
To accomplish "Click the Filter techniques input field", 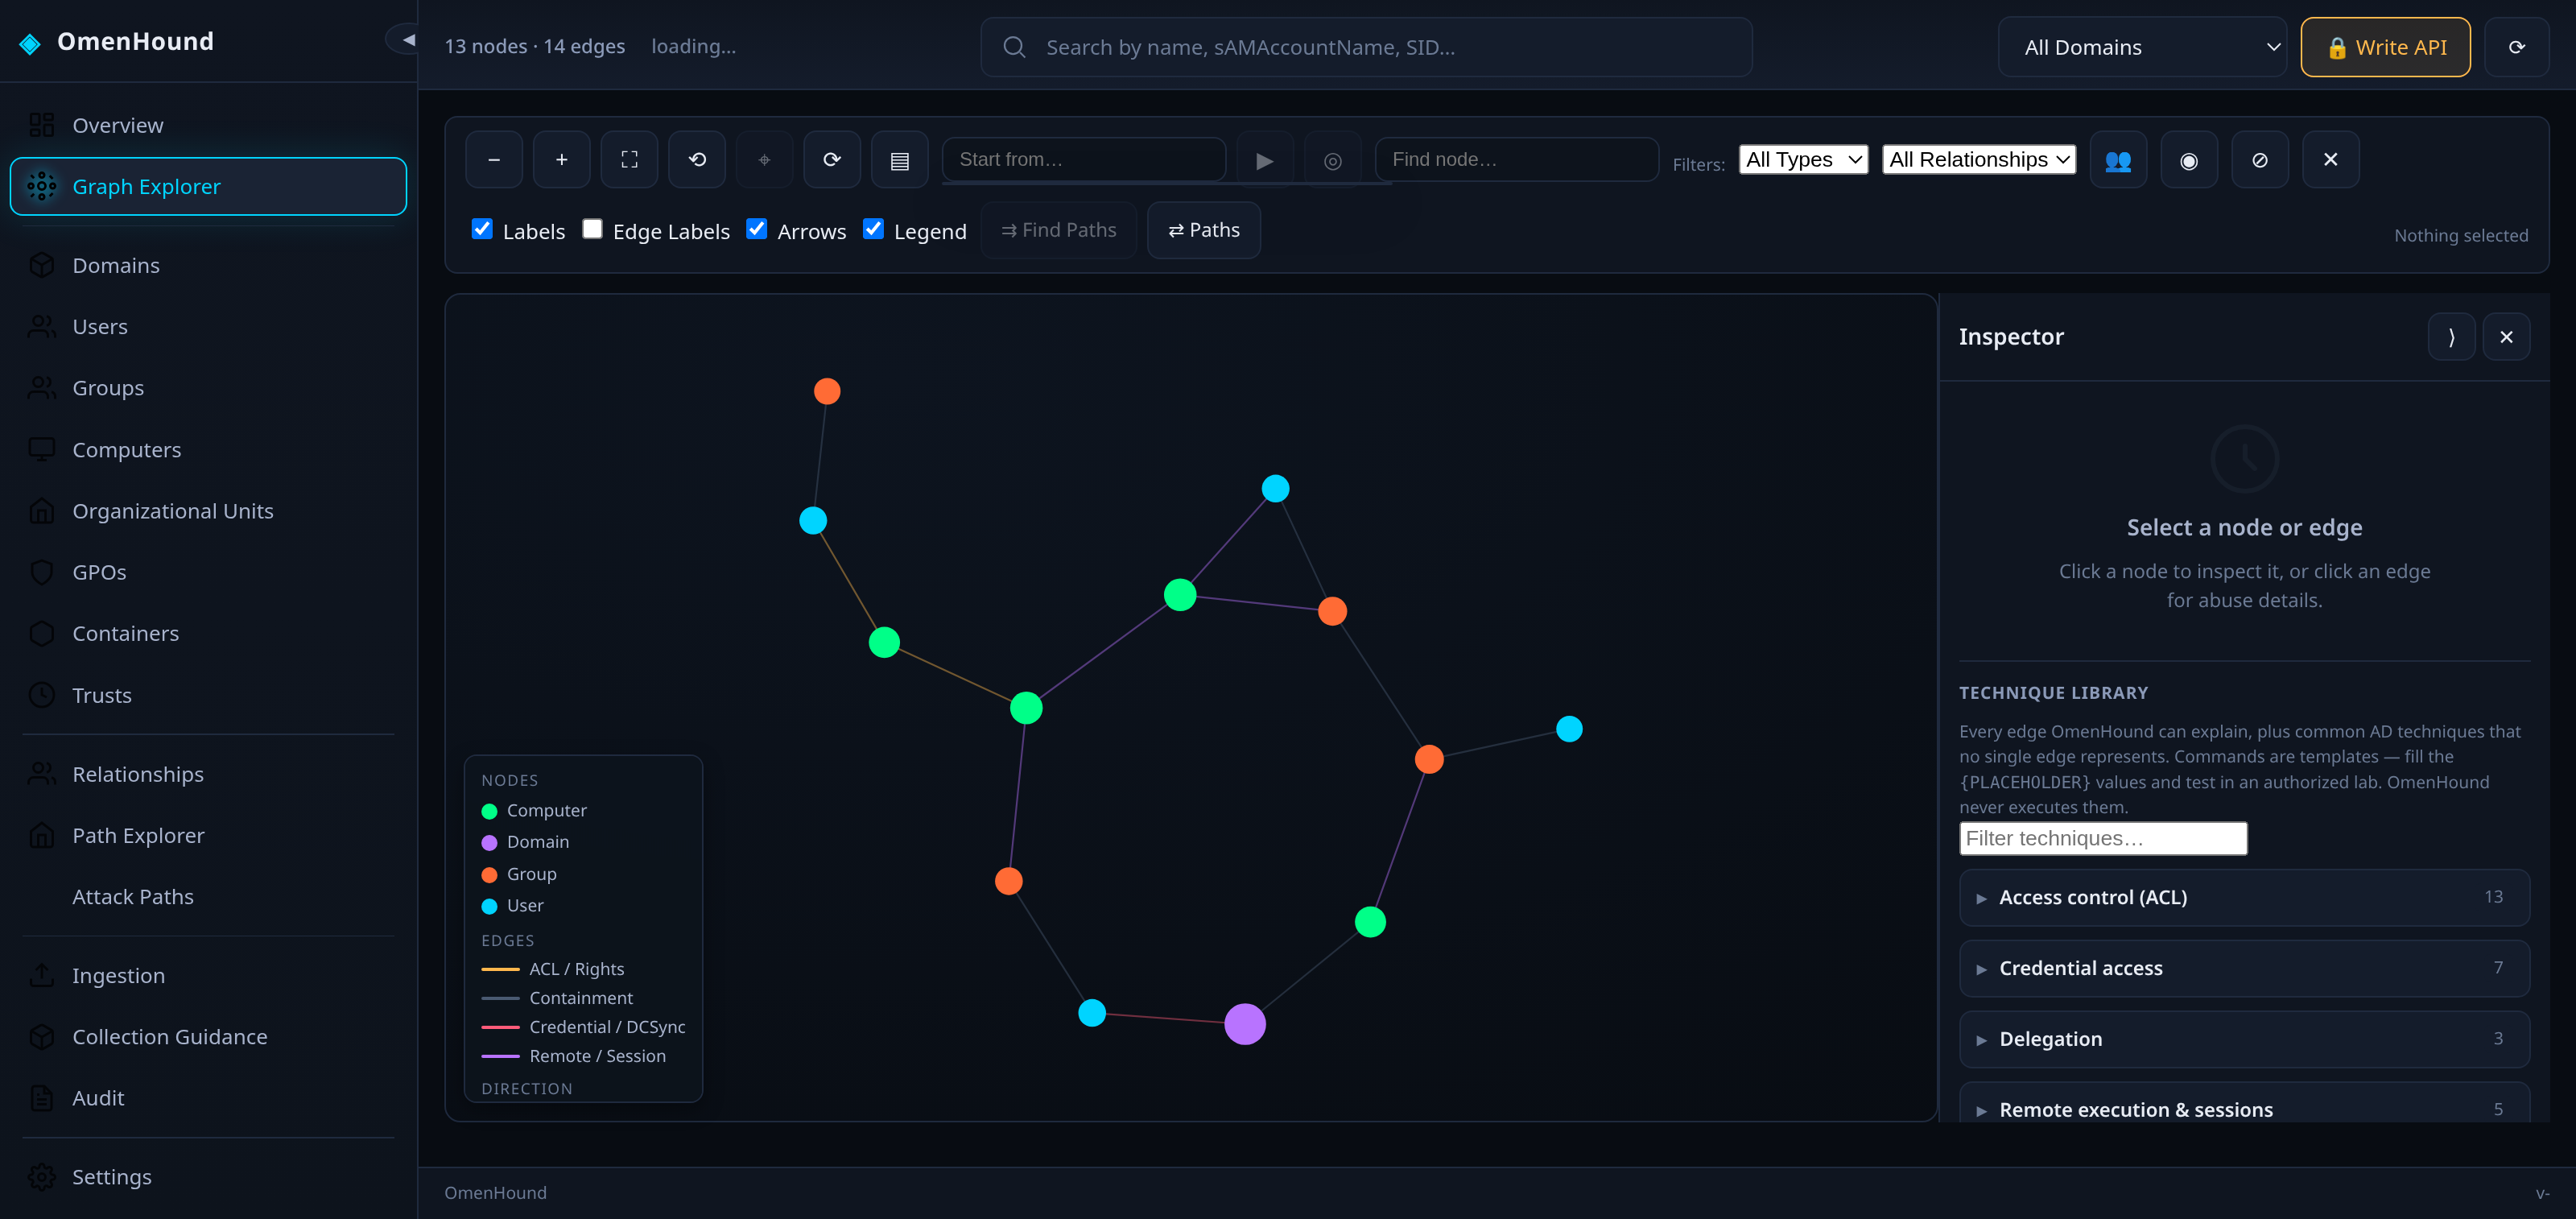I will click(x=2102, y=838).
